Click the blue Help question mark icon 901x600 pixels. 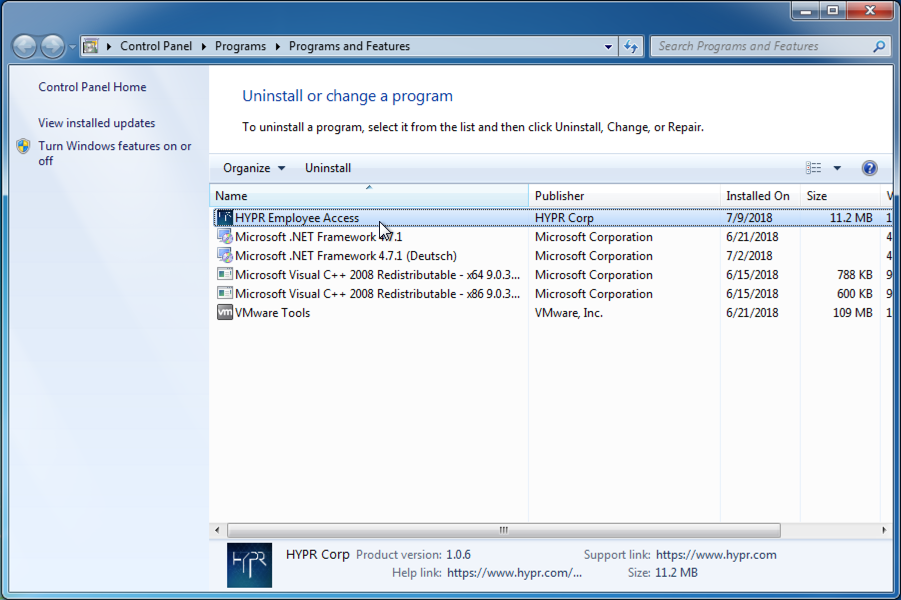pos(869,168)
